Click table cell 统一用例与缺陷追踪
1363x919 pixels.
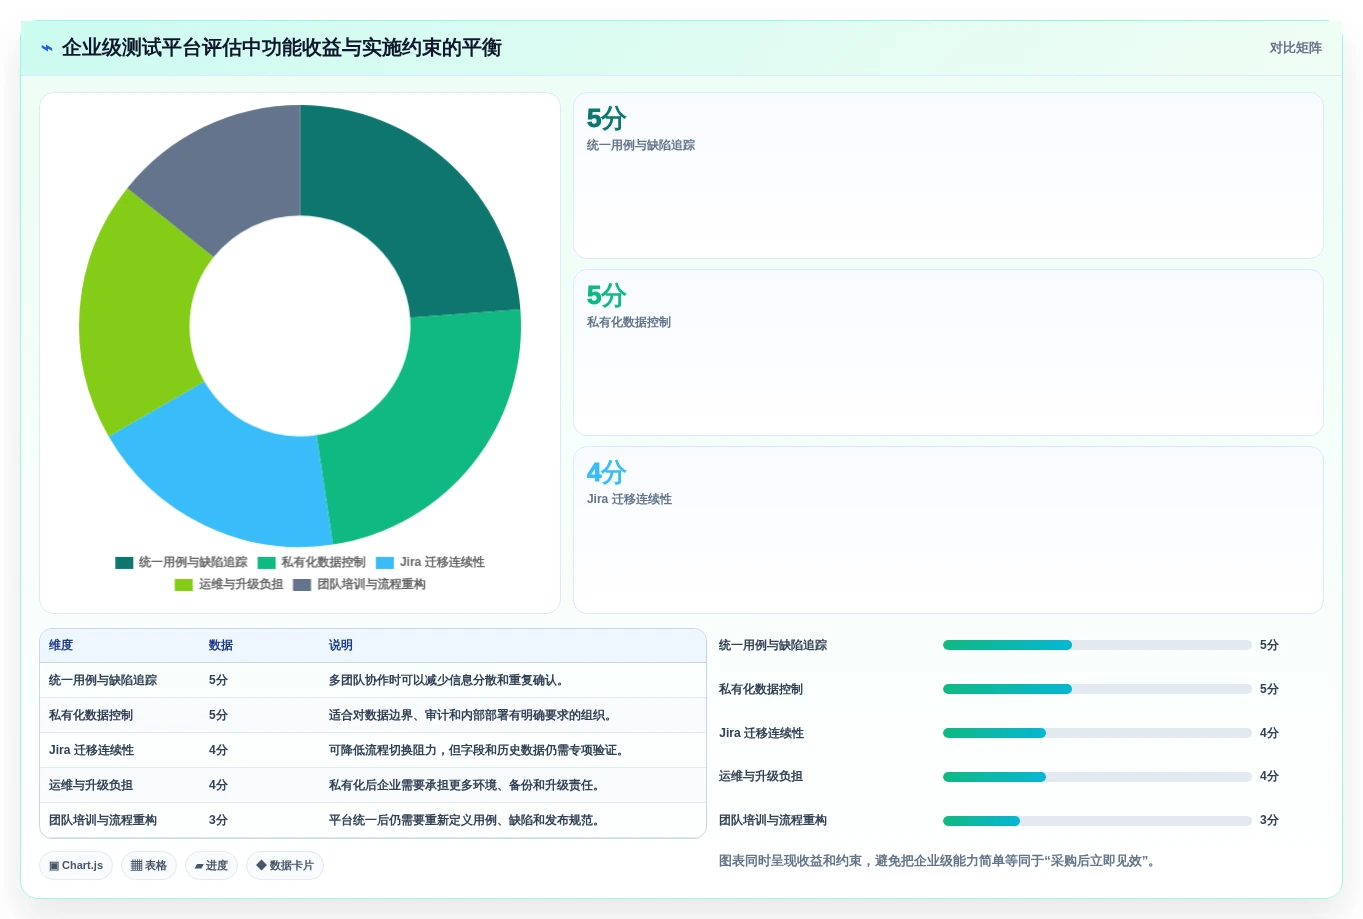pos(103,681)
